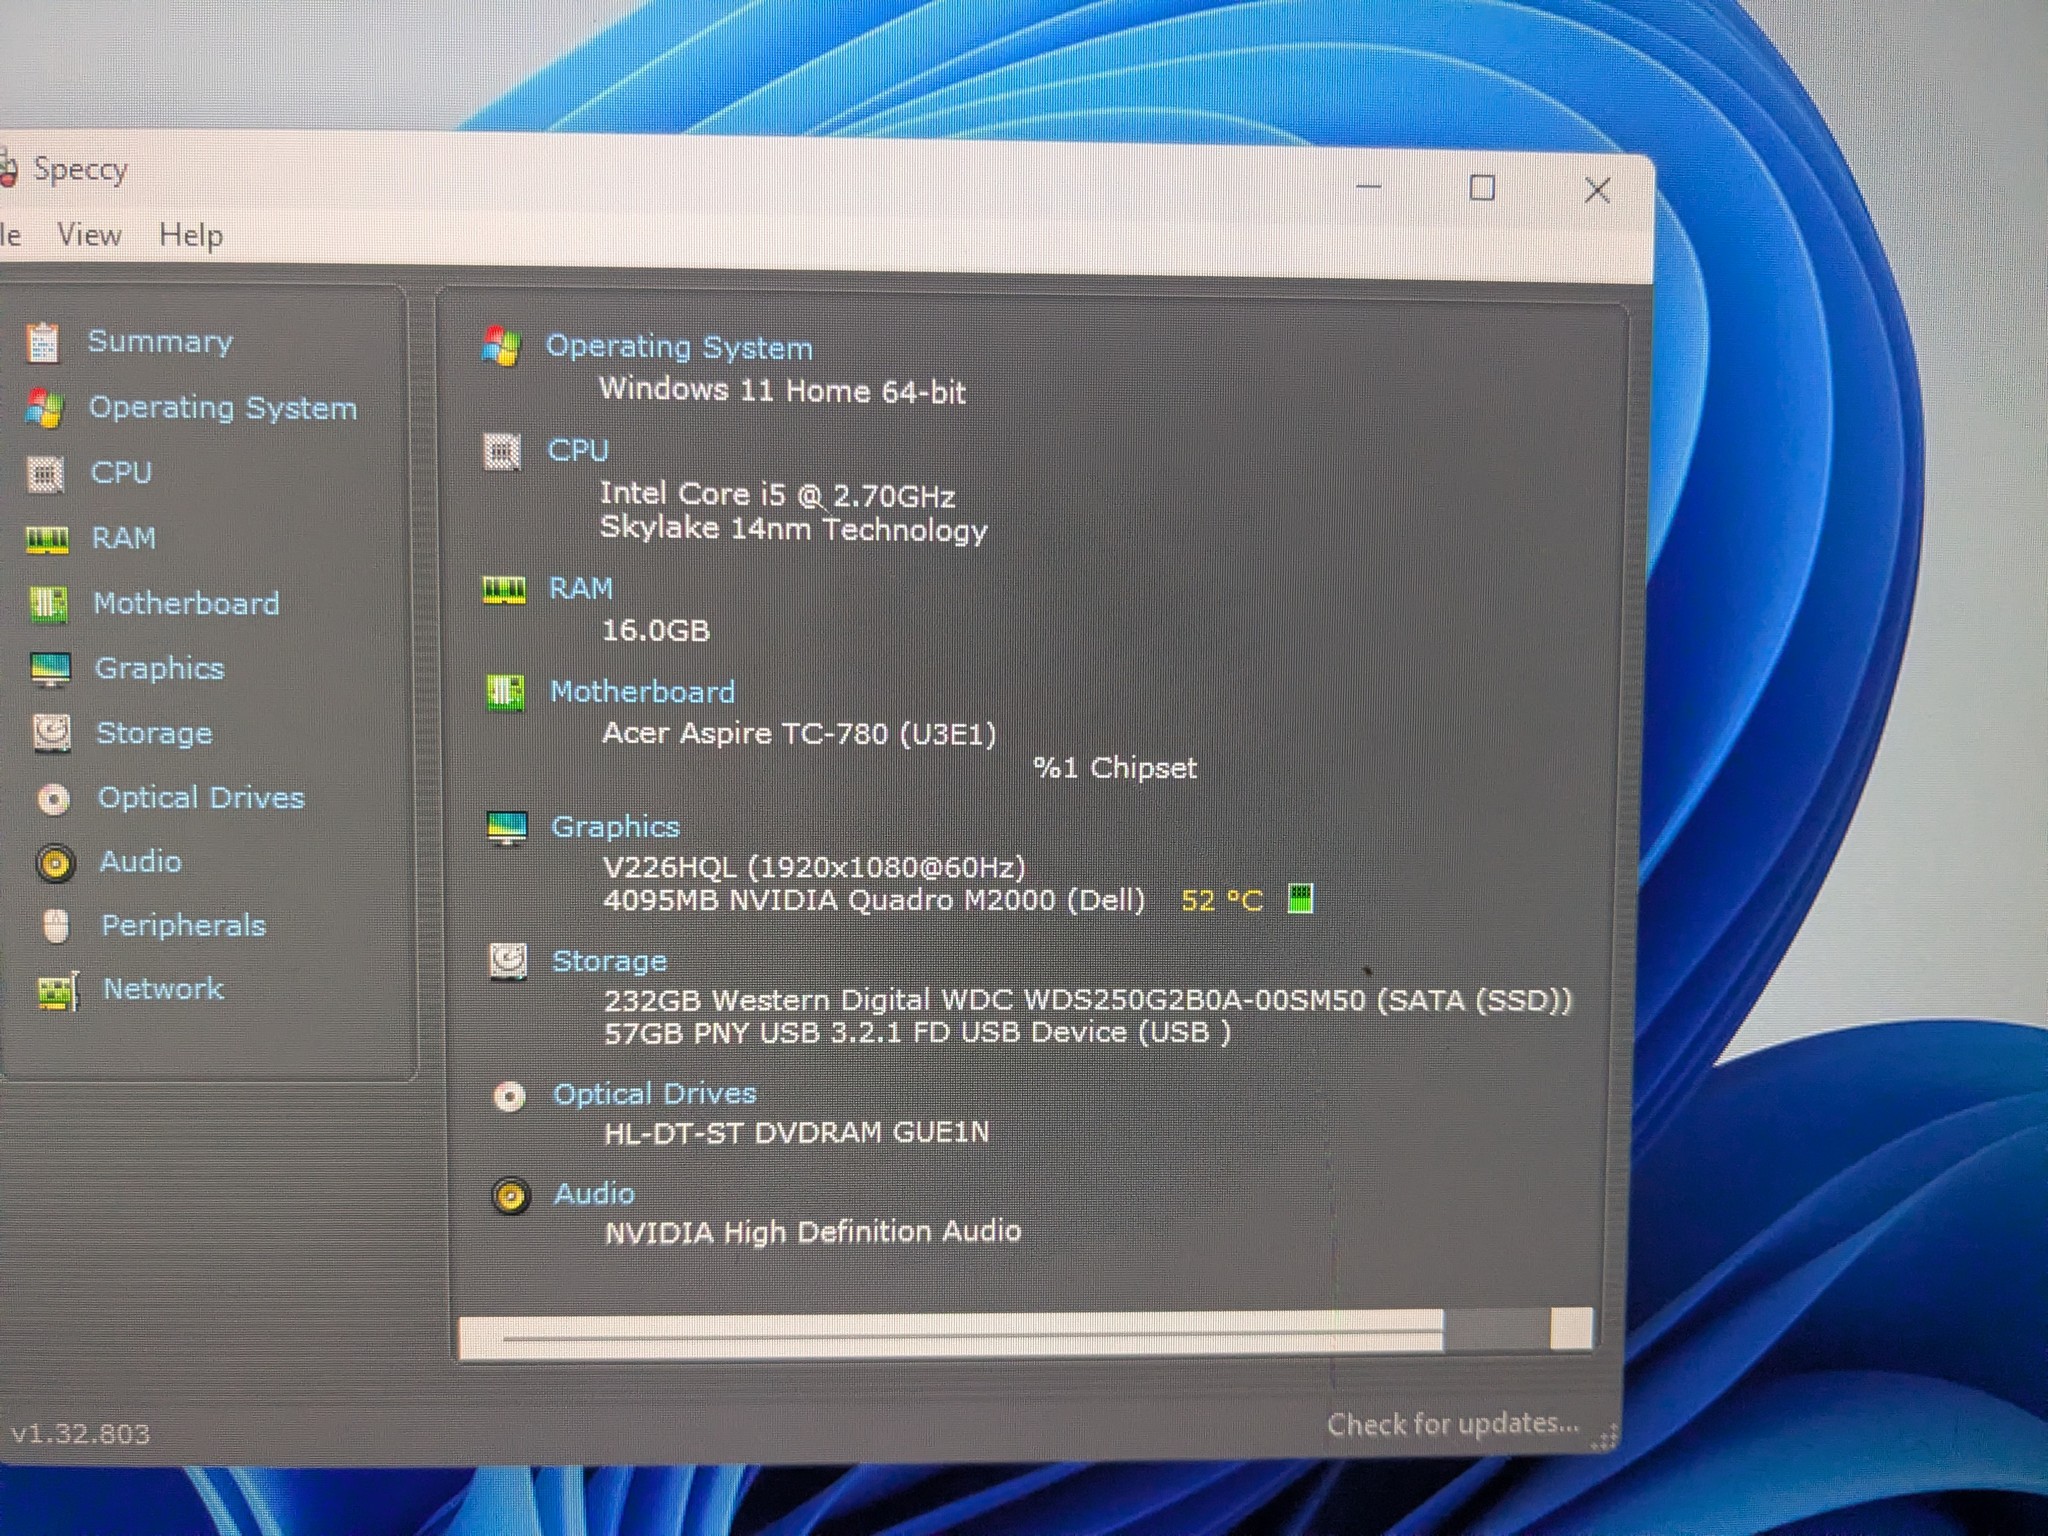Screen dimensions: 2048x1536
Task: Click the disc icon beside Optical Drives heading
Action: pos(510,1097)
